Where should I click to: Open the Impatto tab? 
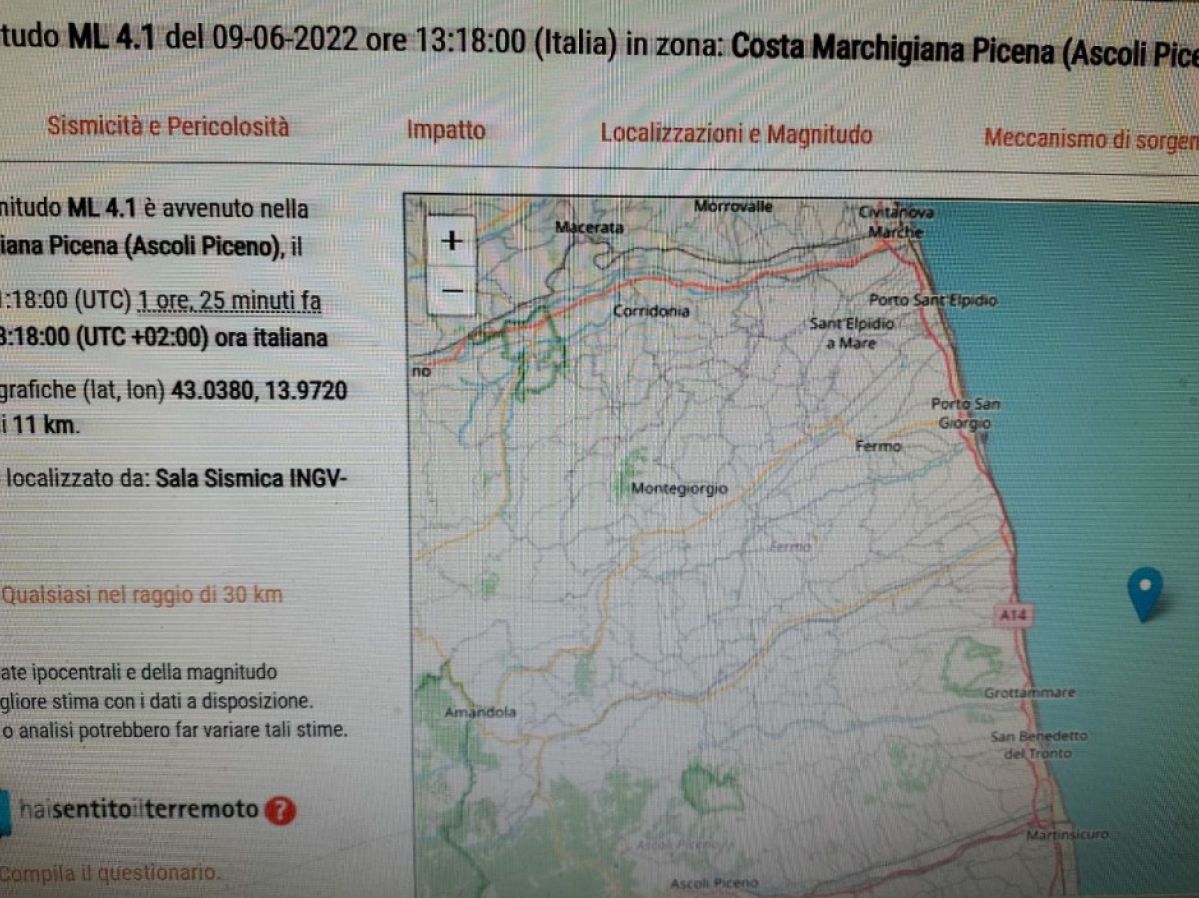(x=446, y=130)
